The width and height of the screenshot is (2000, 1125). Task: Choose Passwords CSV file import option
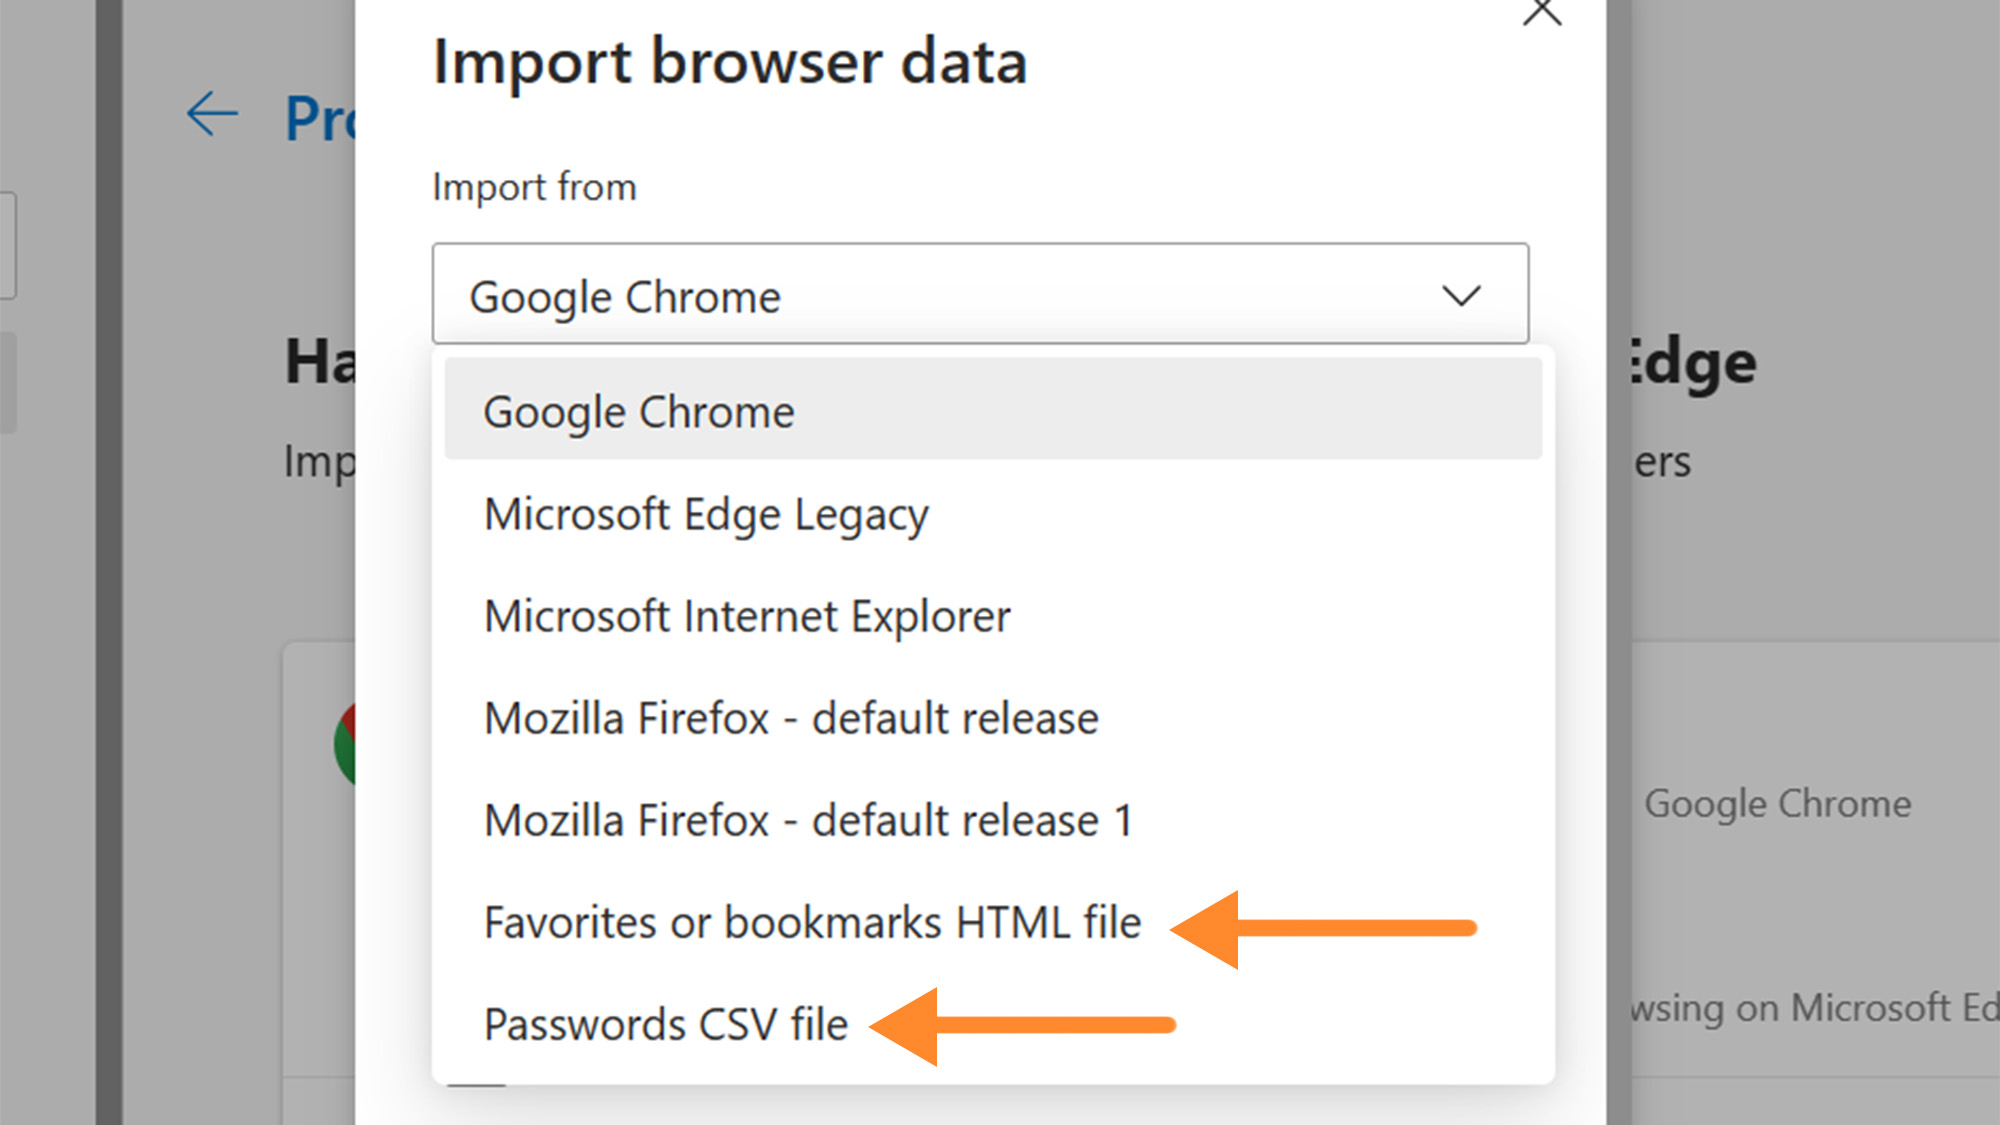[x=664, y=1023]
